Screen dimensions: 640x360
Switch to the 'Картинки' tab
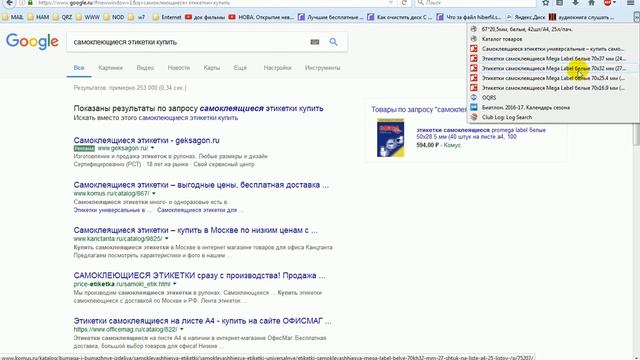110,68
